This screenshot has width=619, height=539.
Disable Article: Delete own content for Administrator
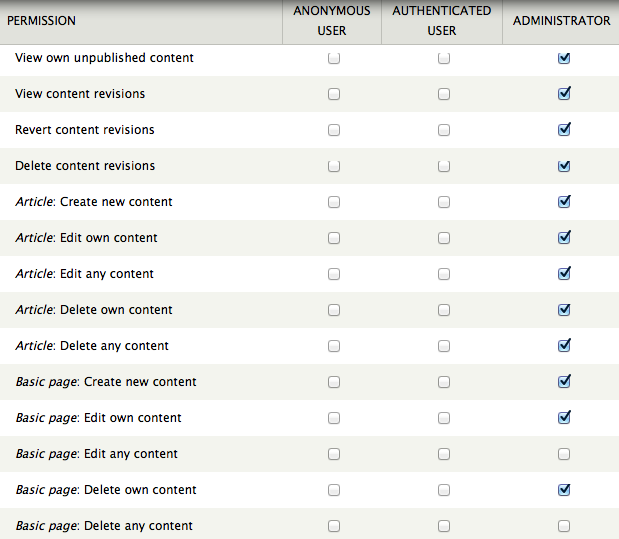[564, 310]
